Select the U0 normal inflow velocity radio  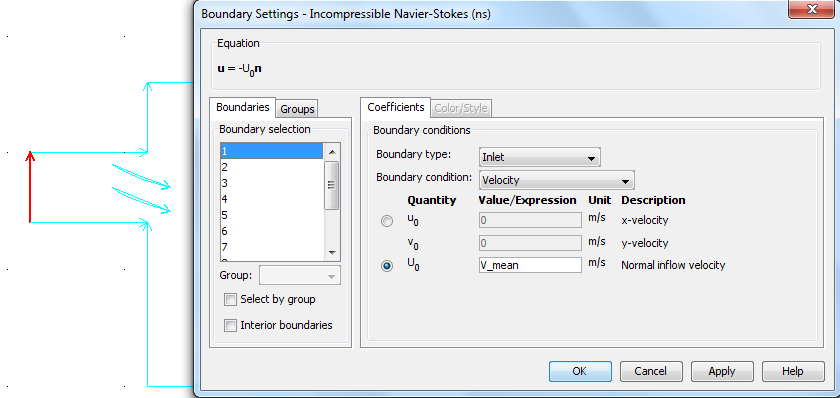pyautogui.click(x=387, y=266)
